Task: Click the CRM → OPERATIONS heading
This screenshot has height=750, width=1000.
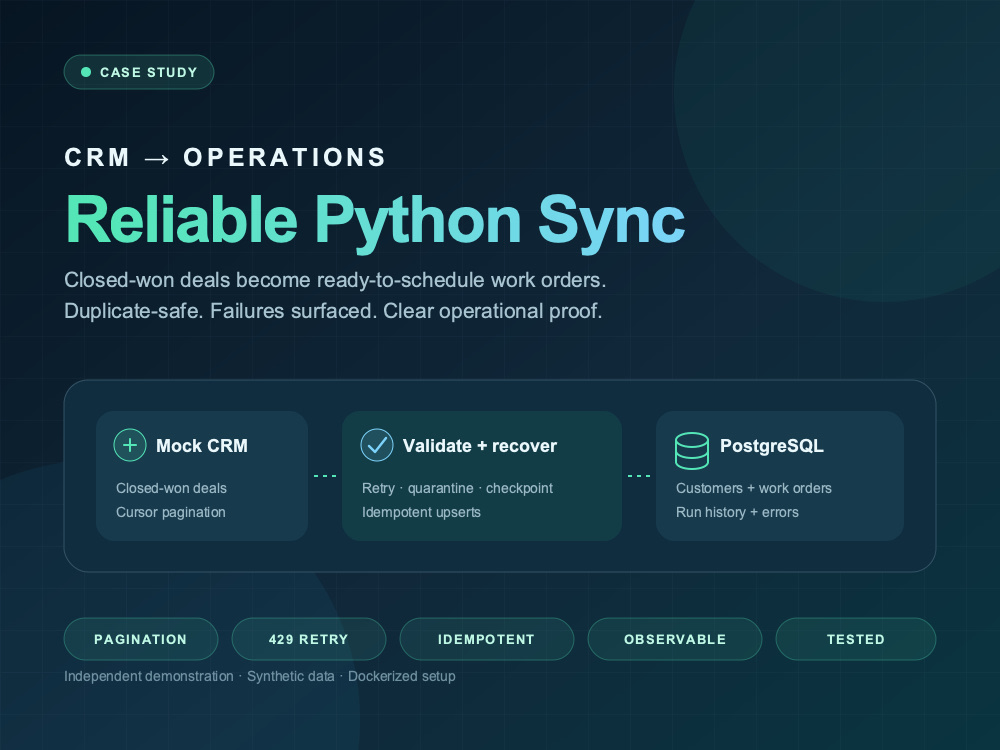Action: point(225,158)
